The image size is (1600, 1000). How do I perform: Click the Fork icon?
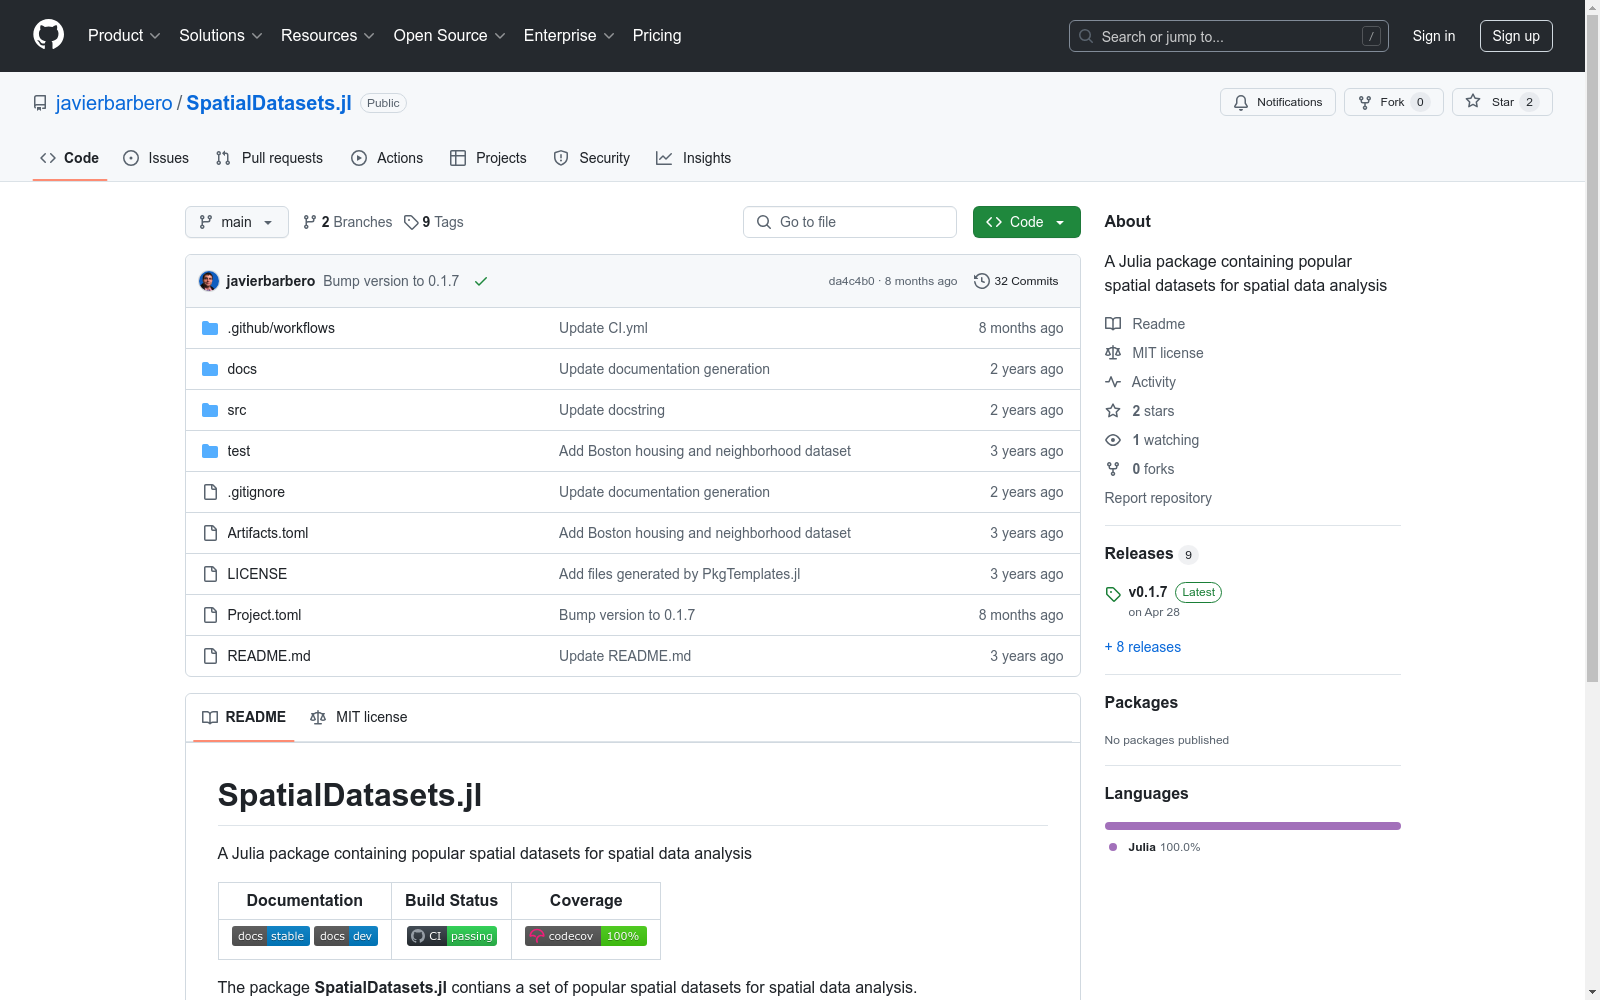click(x=1365, y=102)
